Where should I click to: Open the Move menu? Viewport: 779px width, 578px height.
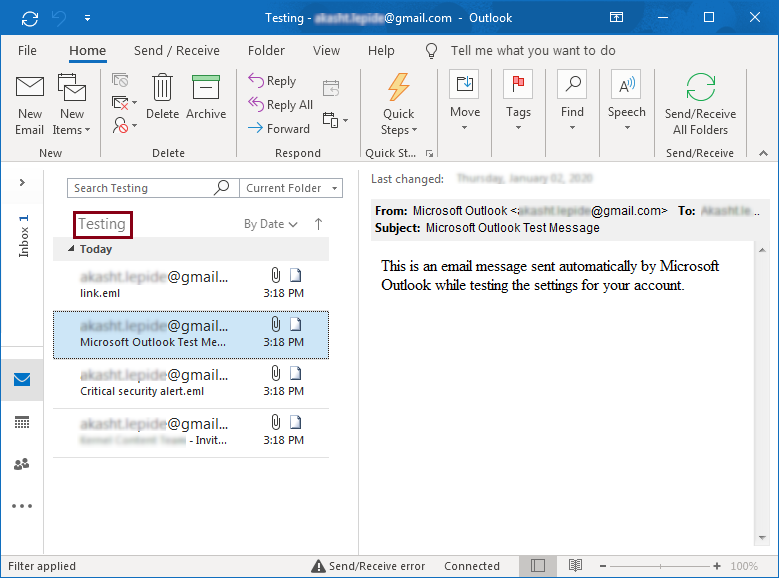point(465,101)
